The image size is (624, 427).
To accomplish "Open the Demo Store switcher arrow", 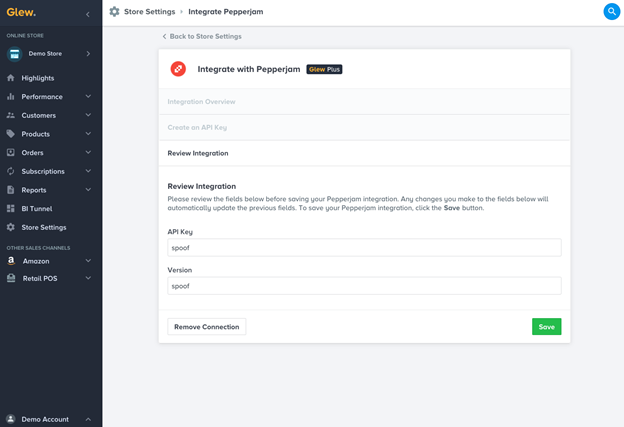I will click(x=88, y=54).
